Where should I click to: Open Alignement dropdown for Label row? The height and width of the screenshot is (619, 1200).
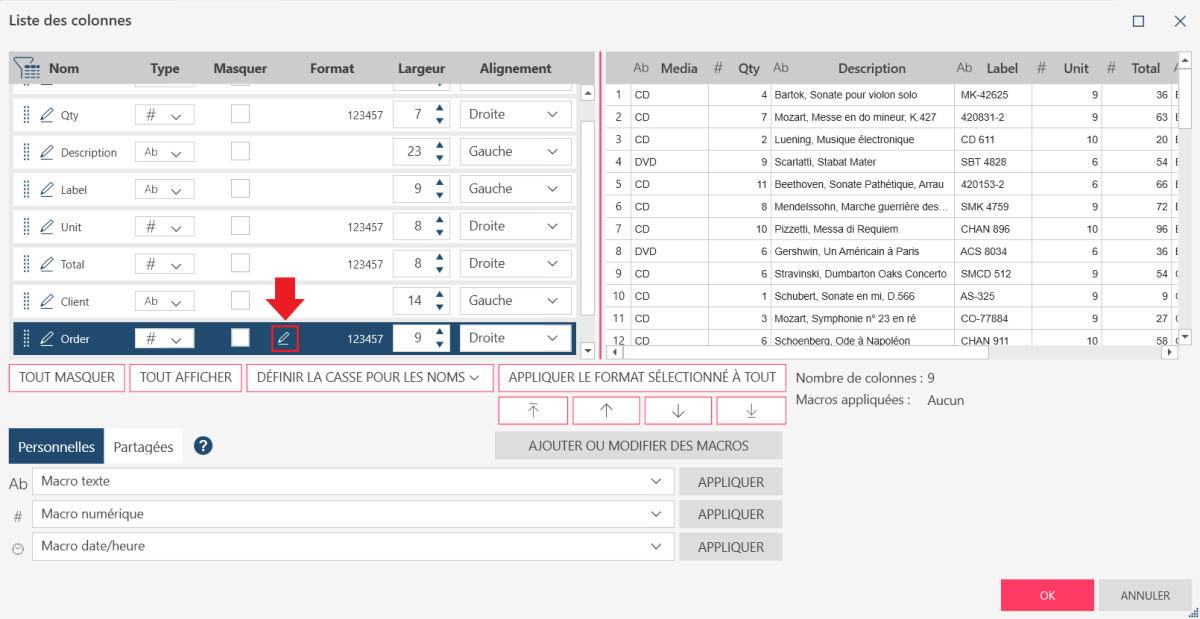tap(516, 189)
